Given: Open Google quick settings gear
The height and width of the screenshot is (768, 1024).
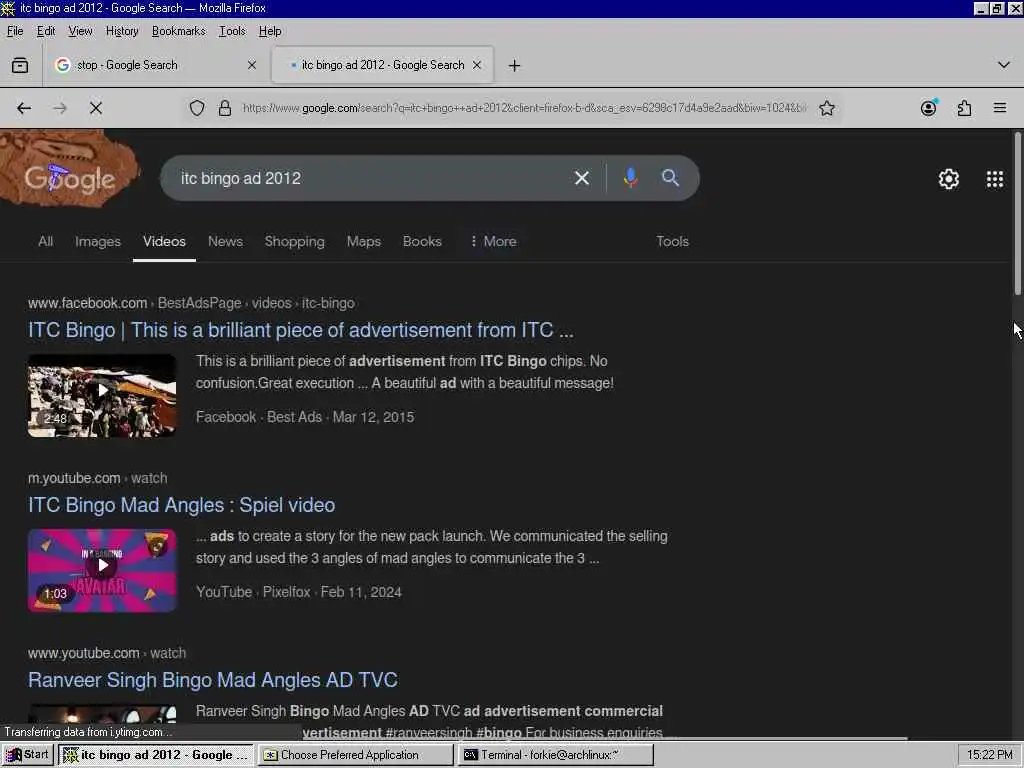Looking at the screenshot, I should click(x=949, y=179).
